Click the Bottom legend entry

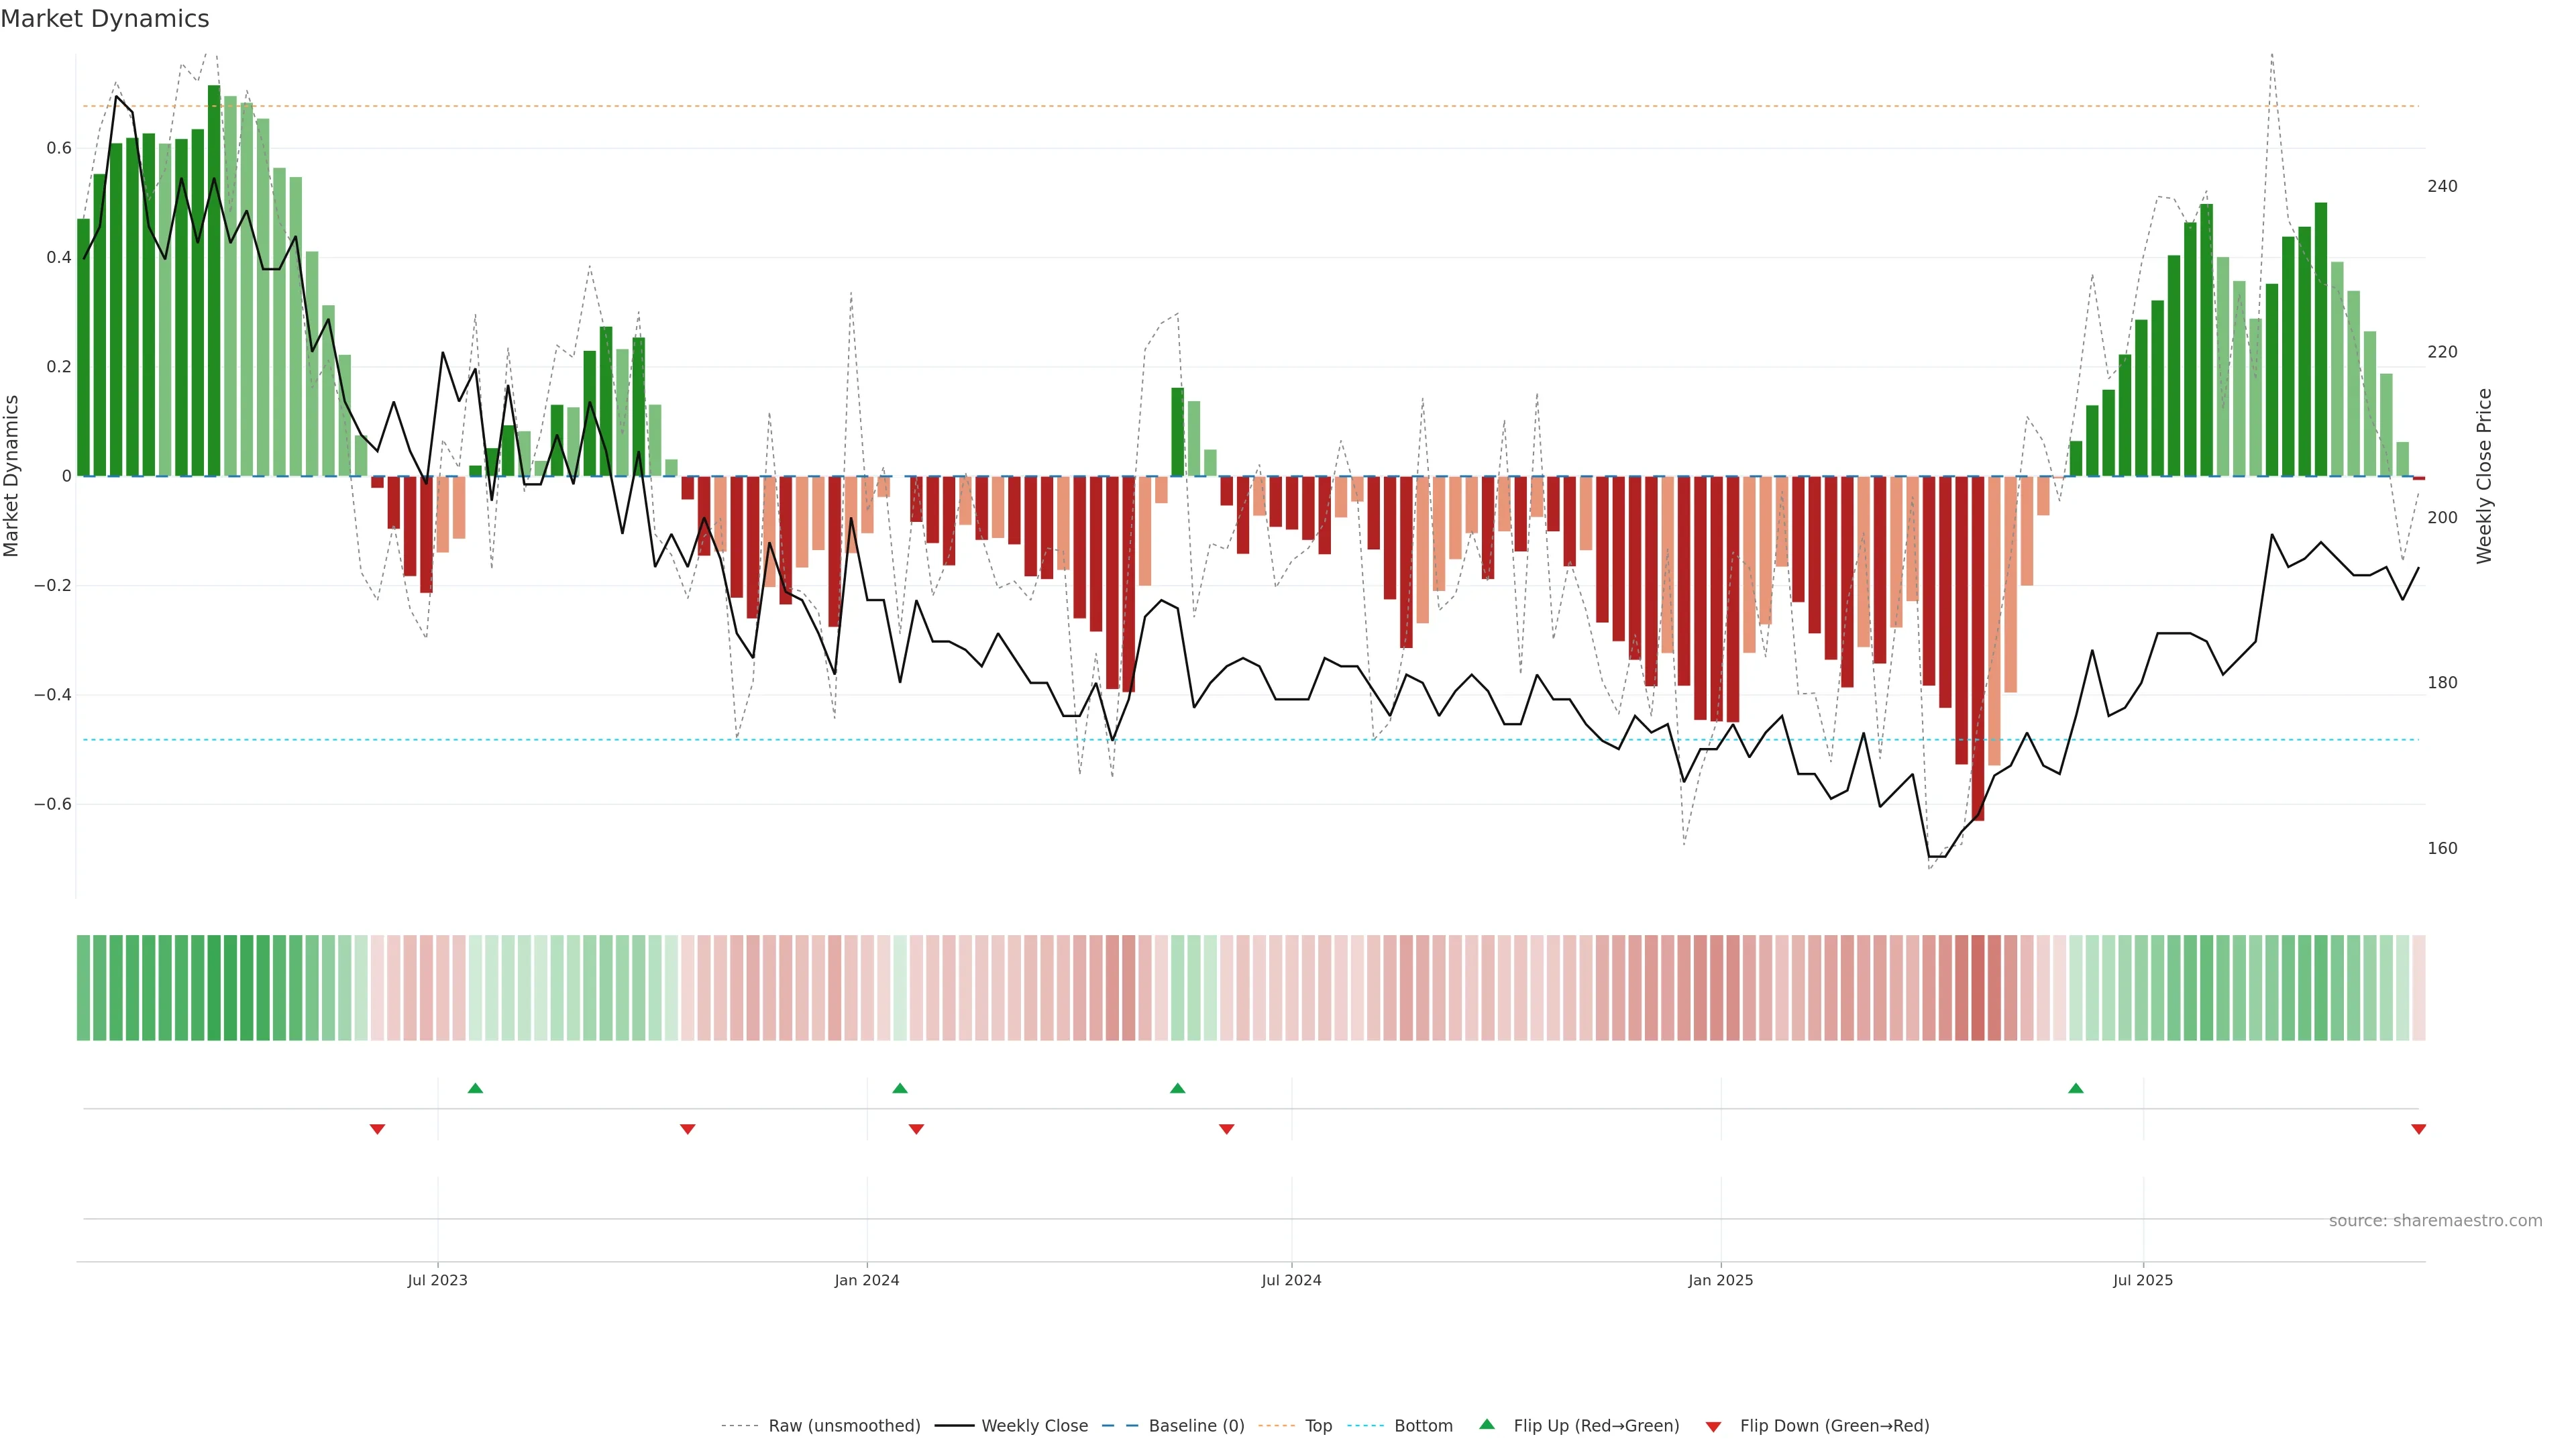point(1423,1426)
